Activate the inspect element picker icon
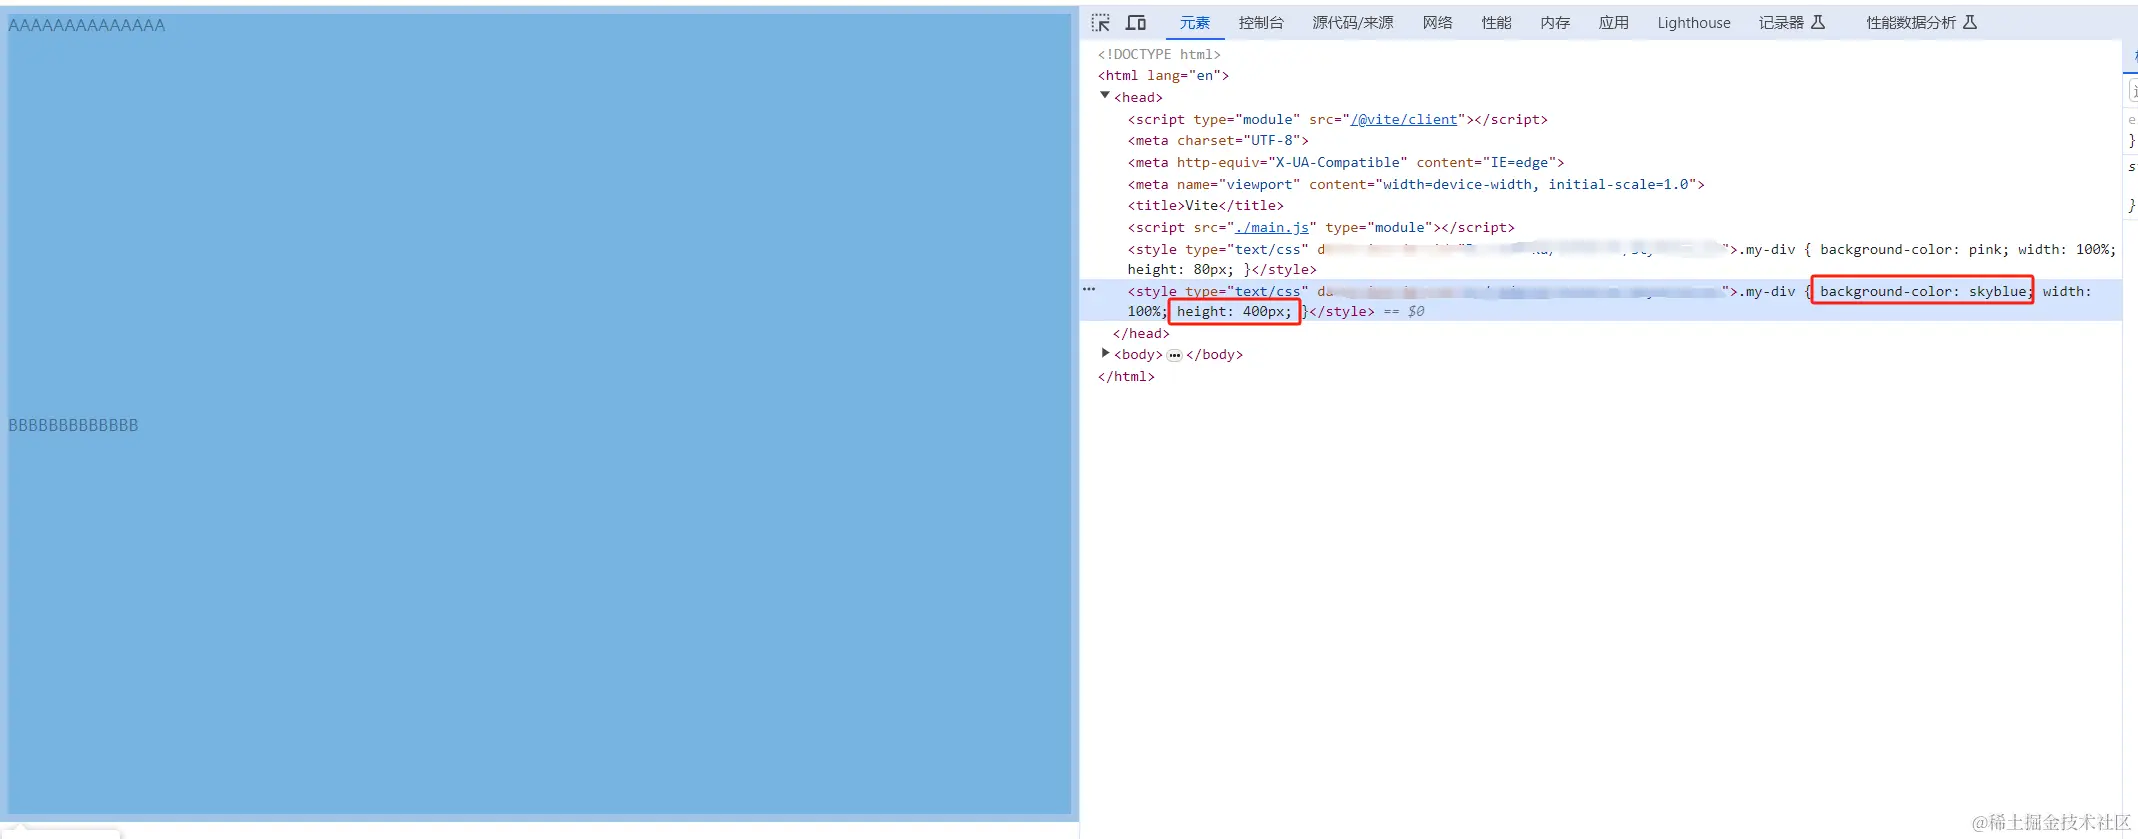2138x839 pixels. 1101,23
